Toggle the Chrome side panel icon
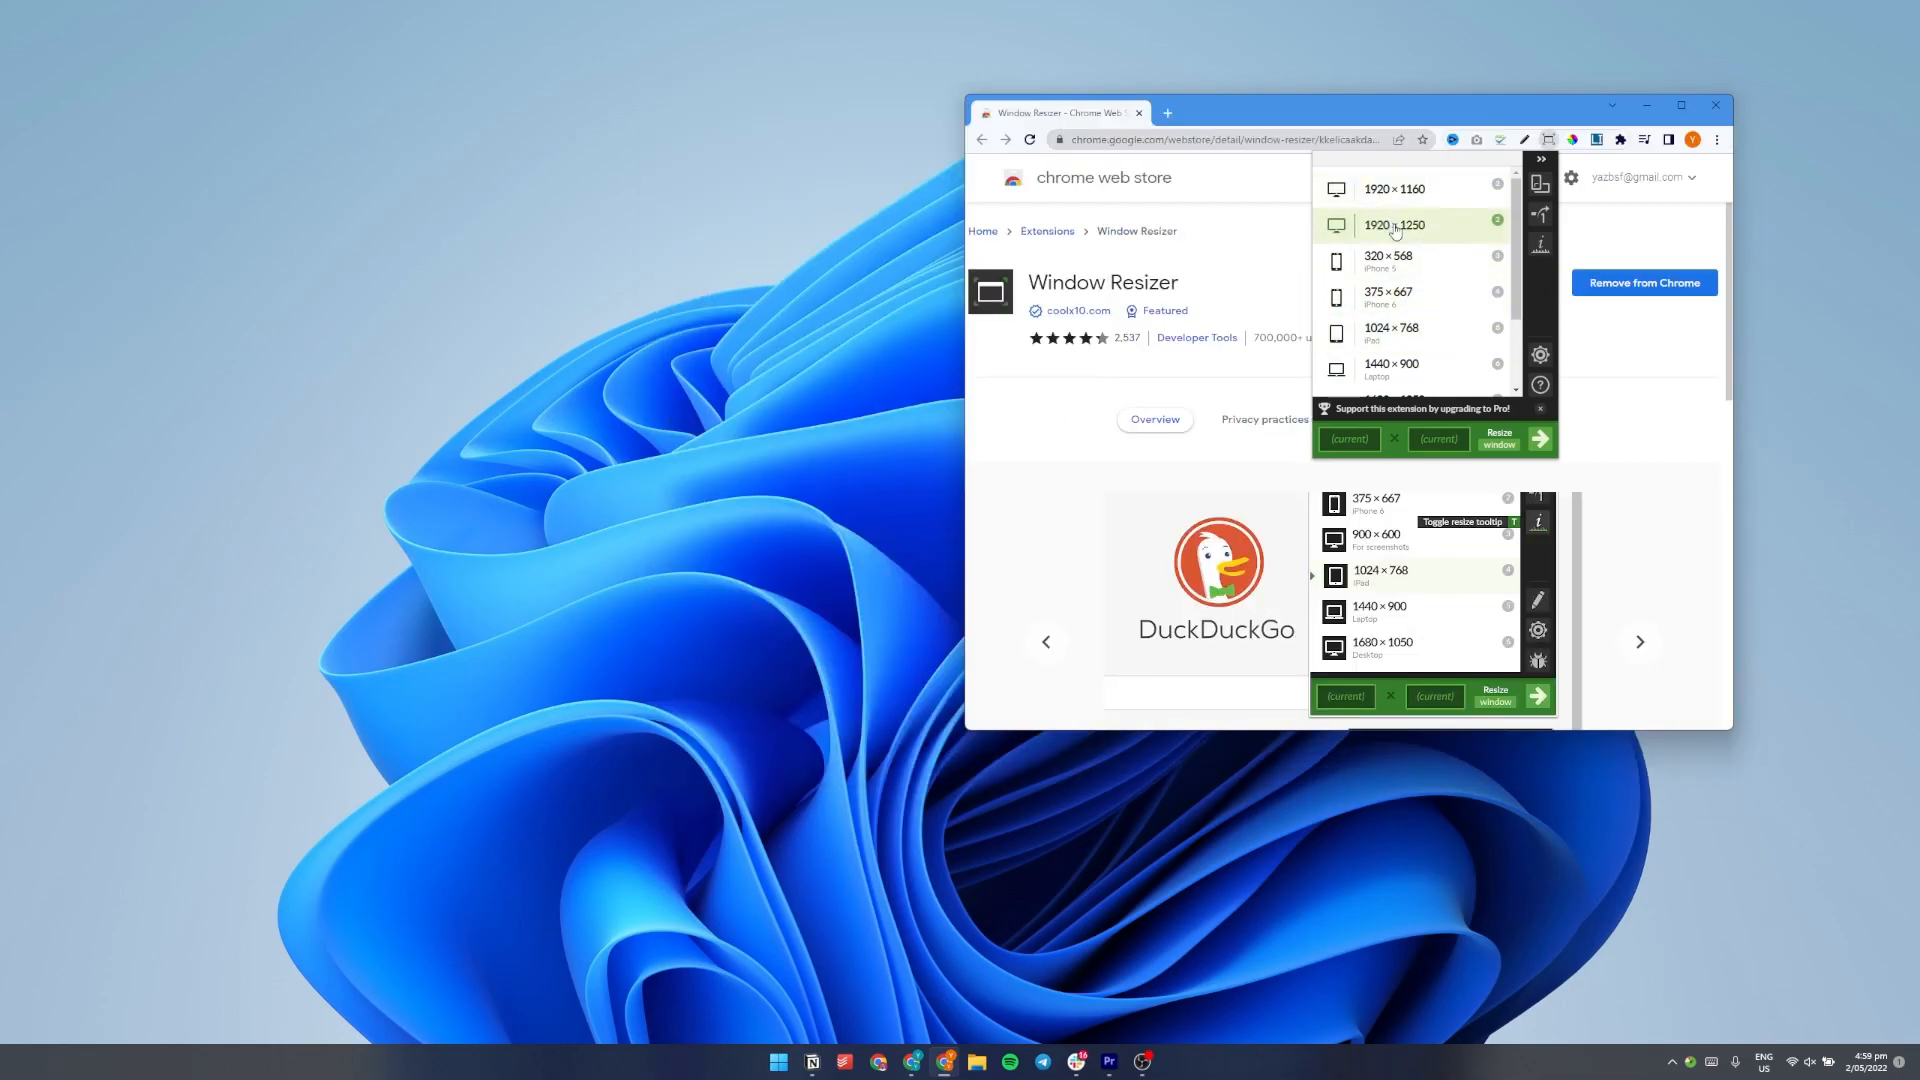The height and width of the screenshot is (1080, 1920). [x=1668, y=140]
